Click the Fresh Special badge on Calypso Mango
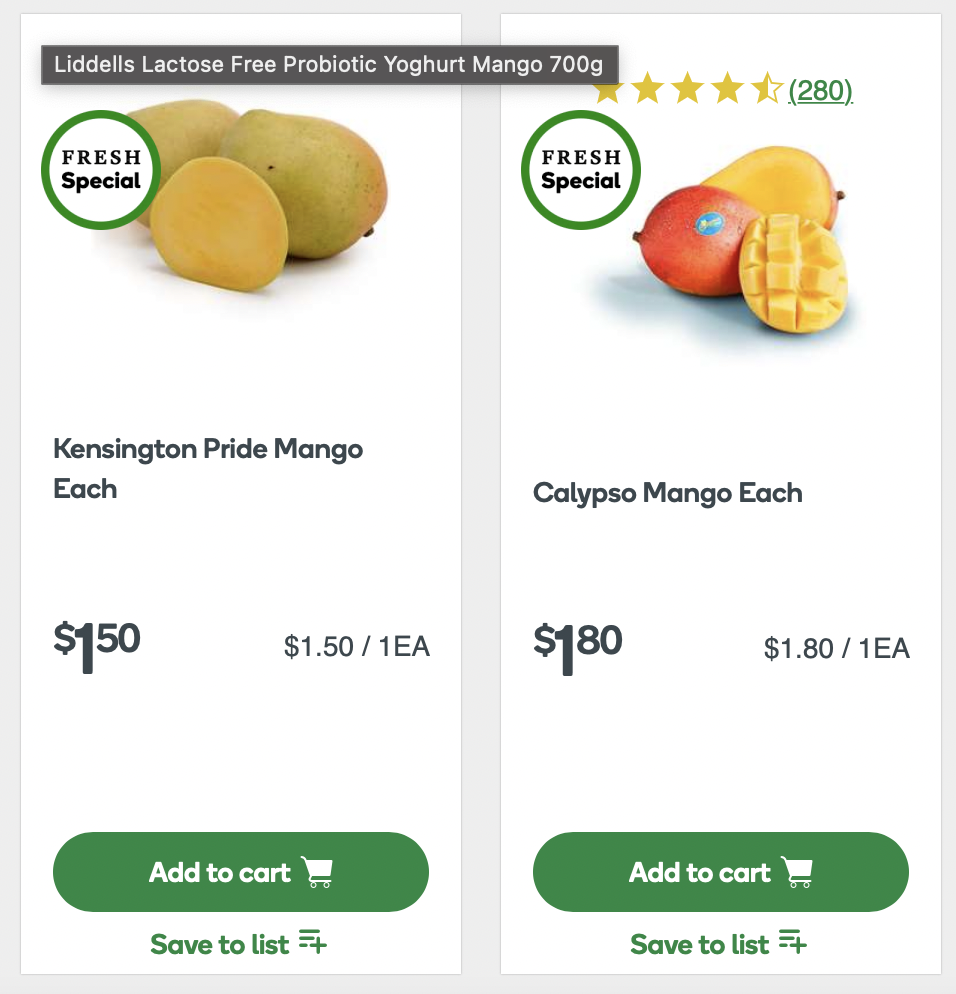Viewport: 956px width, 994px height. click(580, 170)
